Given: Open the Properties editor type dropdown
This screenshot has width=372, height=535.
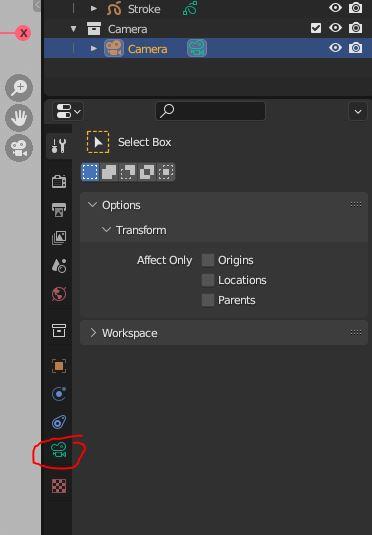Looking at the screenshot, I should (68, 111).
